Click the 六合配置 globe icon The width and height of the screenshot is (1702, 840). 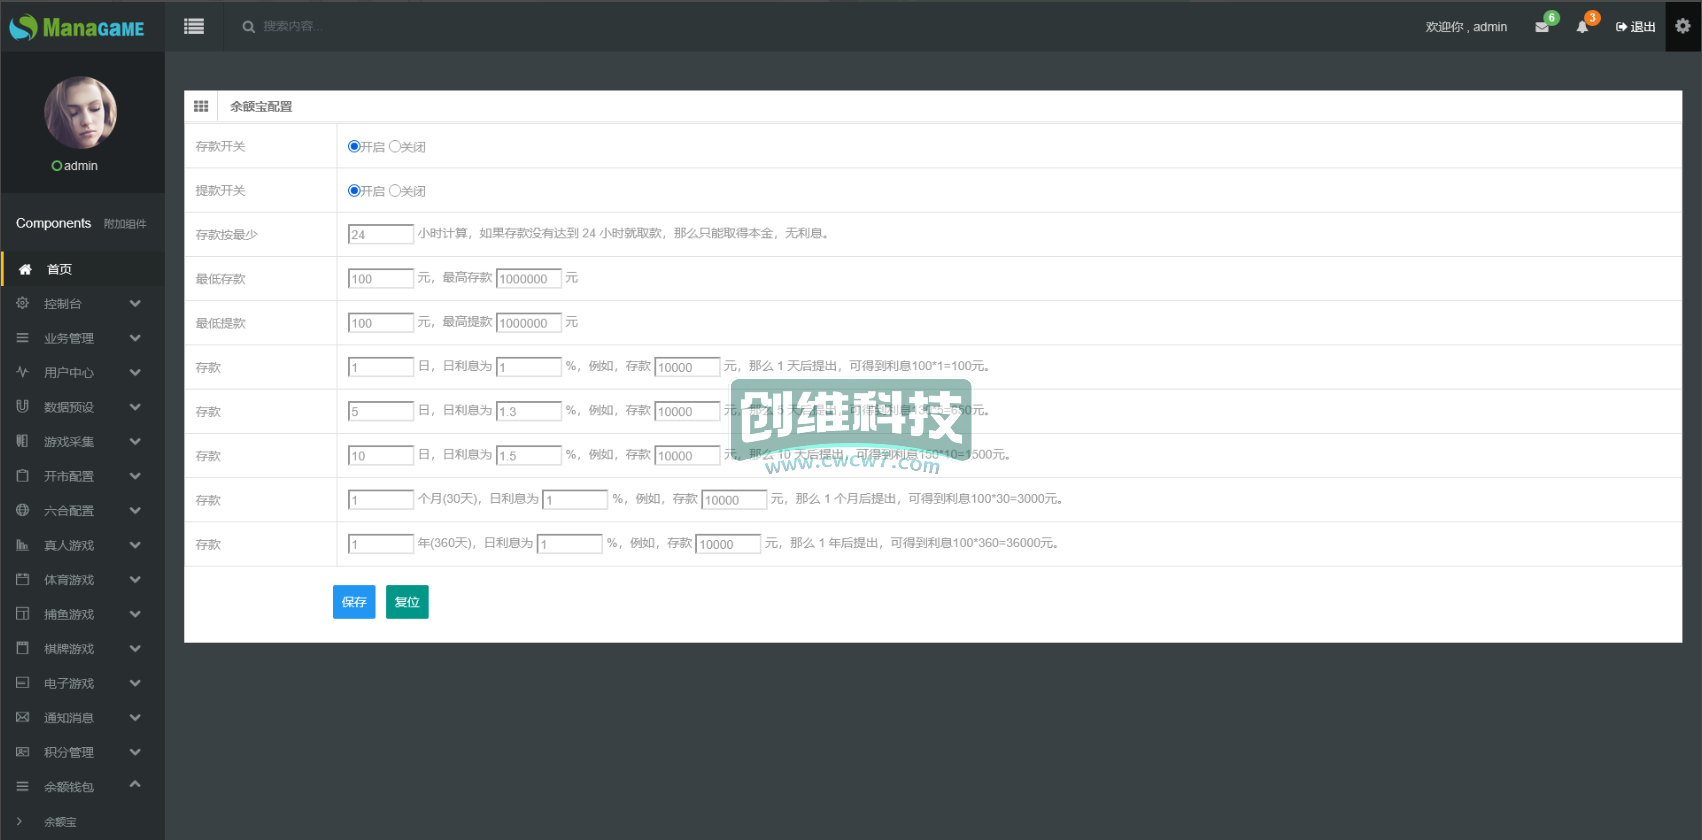[22, 510]
